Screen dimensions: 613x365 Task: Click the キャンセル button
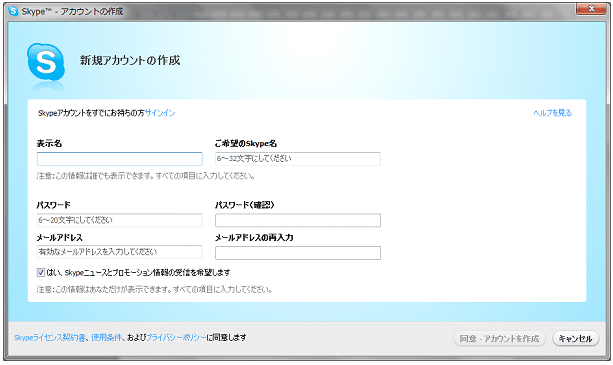click(575, 338)
